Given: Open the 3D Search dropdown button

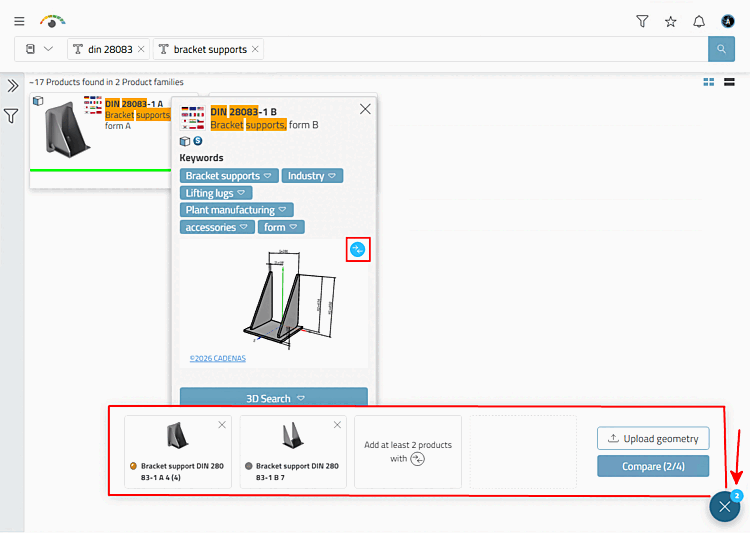Looking at the screenshot, I should point(274,398).
